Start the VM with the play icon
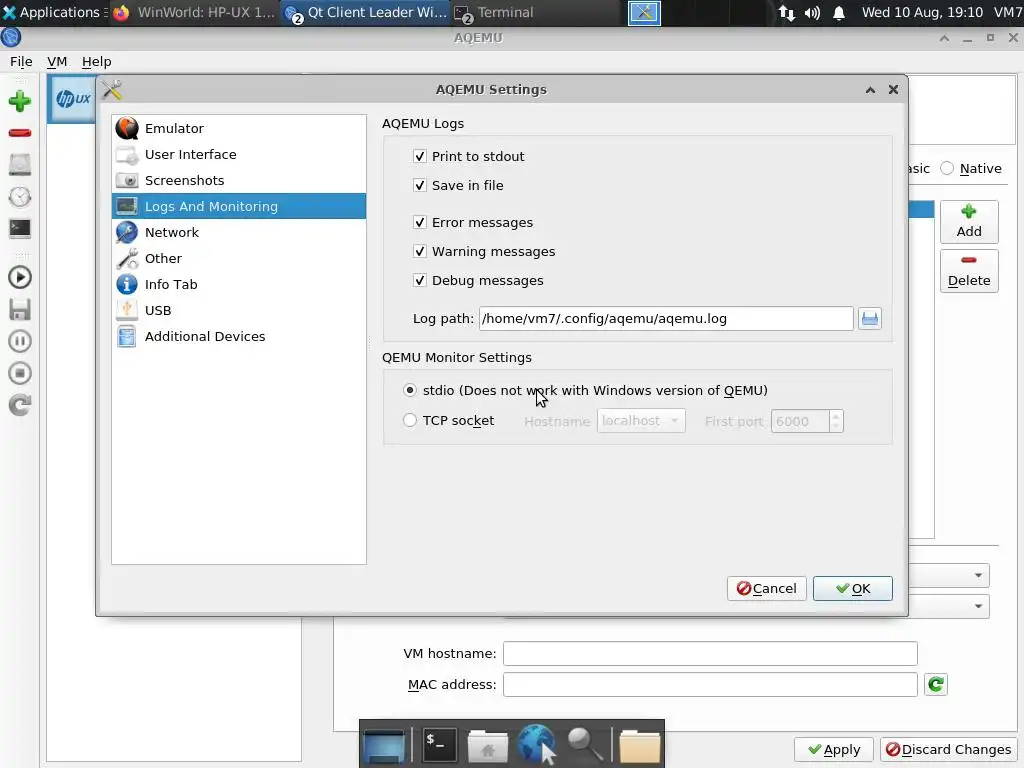Viewport: 1024px width, 768px height. point(20,278)
